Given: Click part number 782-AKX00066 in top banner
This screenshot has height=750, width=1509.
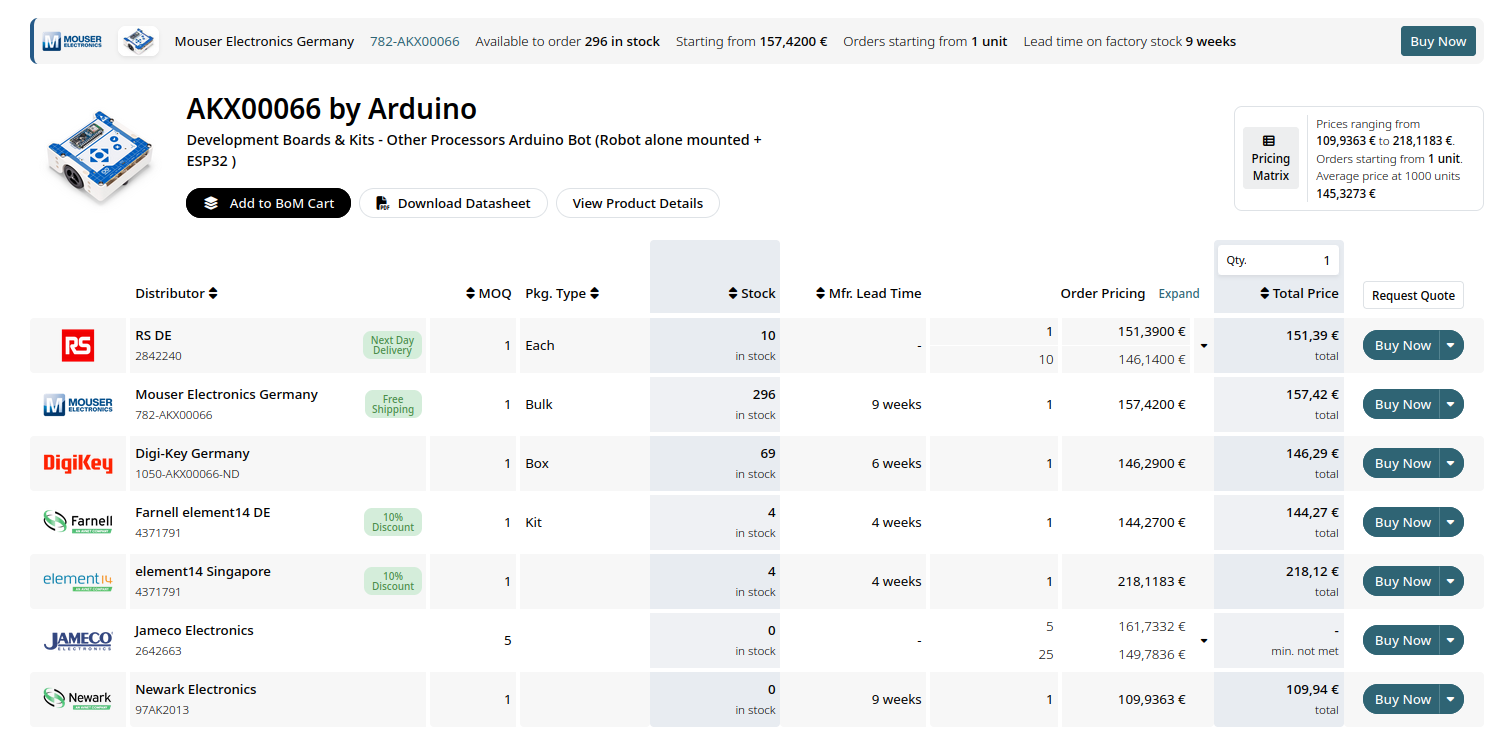Looking at the screenshot, I should click(x=415, y=41).
